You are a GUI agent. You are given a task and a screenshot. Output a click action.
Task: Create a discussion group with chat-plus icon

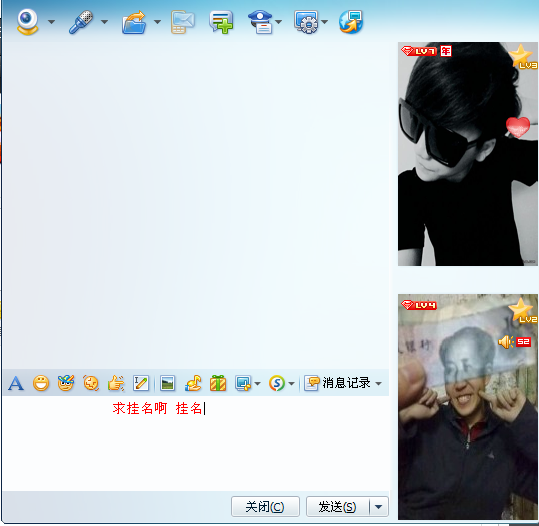[x=221, y=22]
